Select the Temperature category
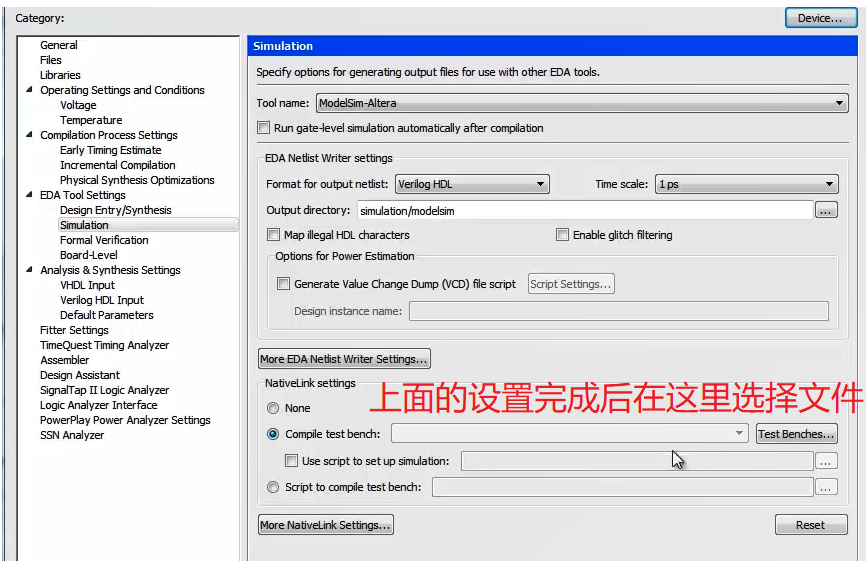This screenshot has width=866, height=561. point(91,120)
